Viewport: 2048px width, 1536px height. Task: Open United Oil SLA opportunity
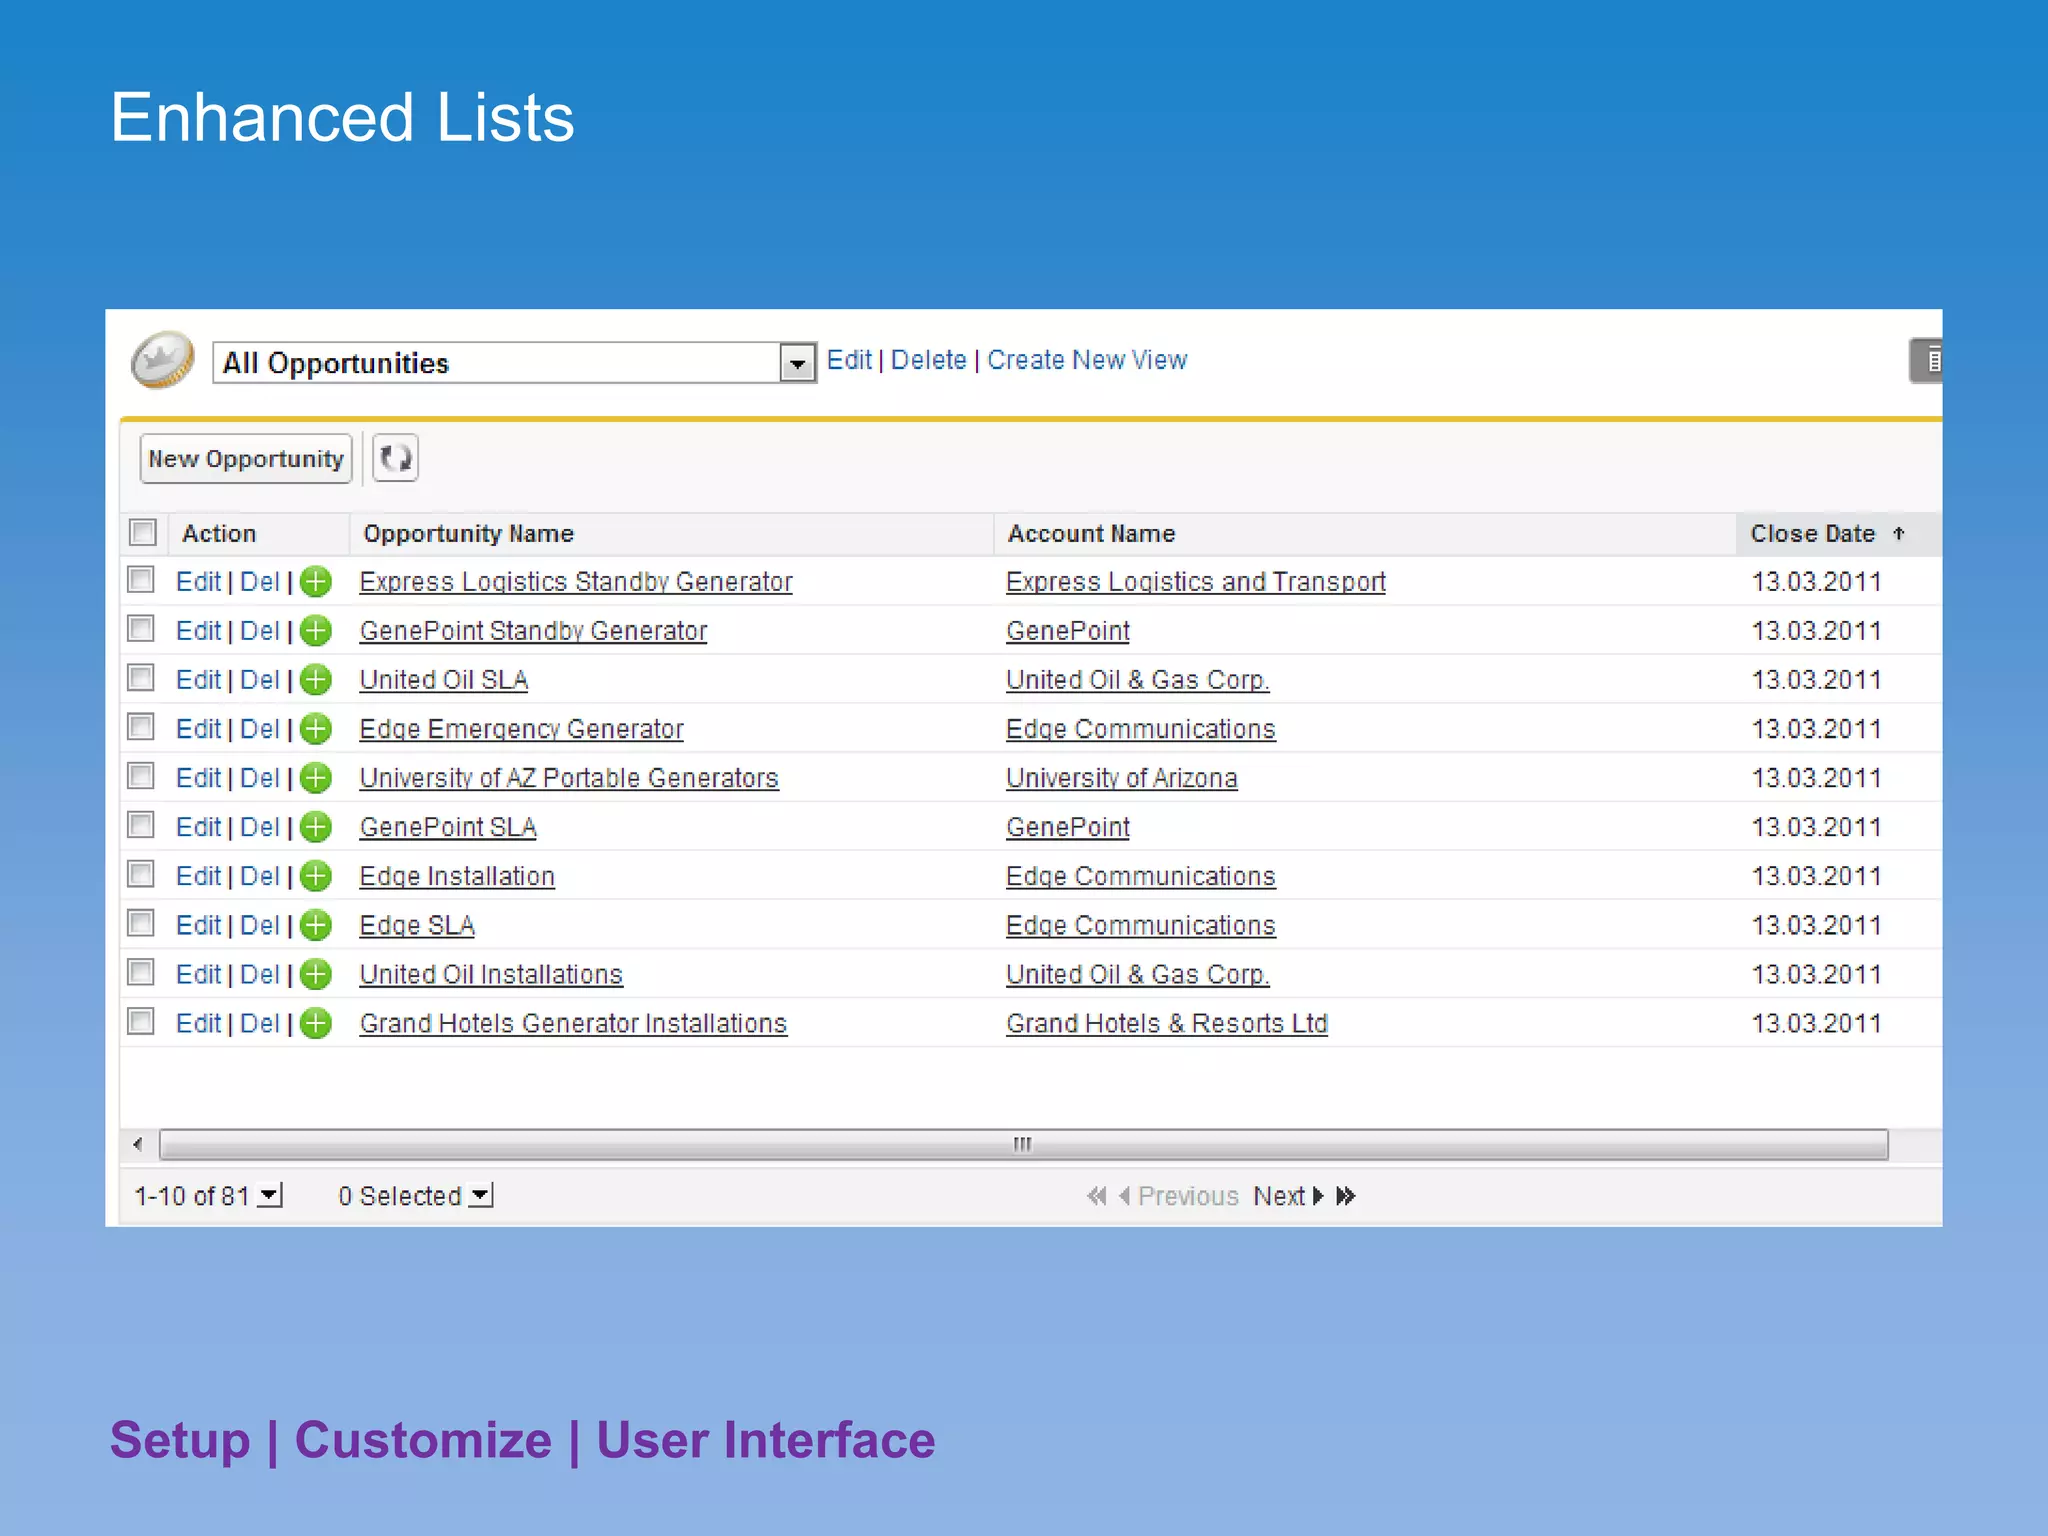pyautogui.click(x=444, y=680)
